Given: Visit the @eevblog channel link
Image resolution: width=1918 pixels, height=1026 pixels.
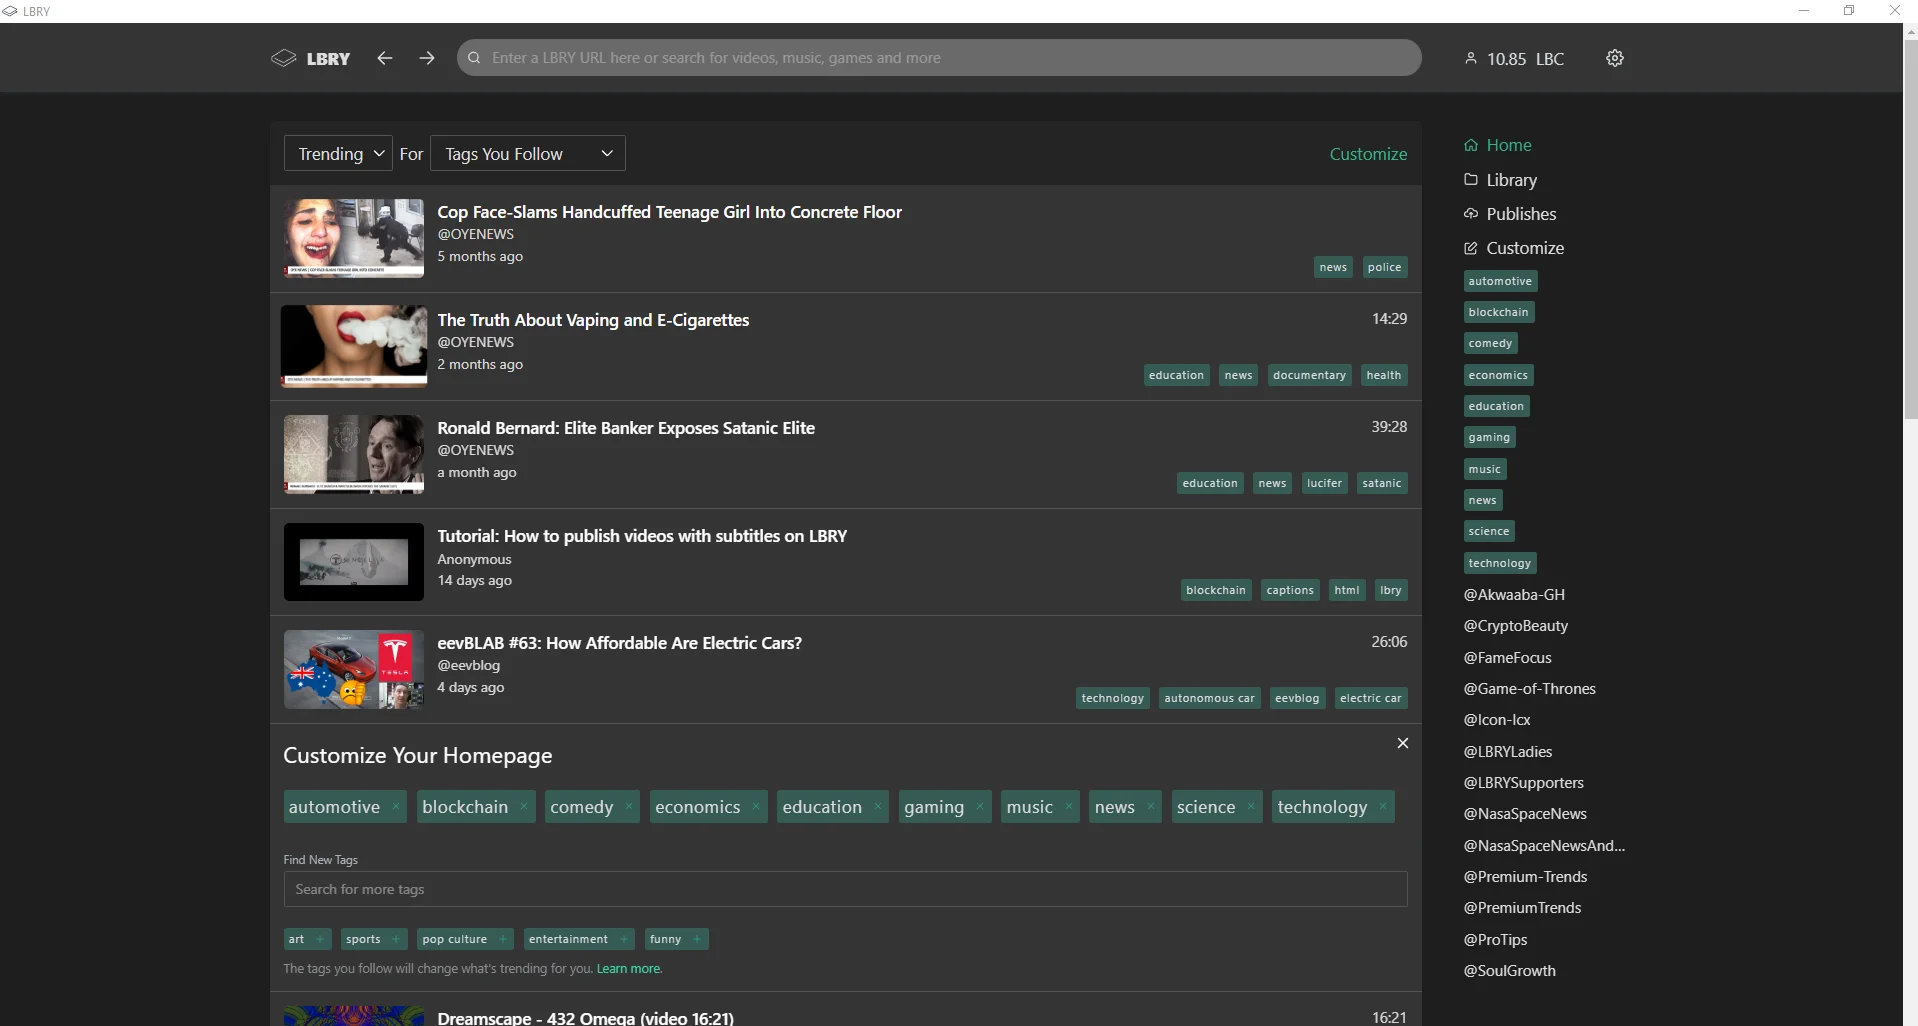Looking at the screenshot, I should 468,665.
